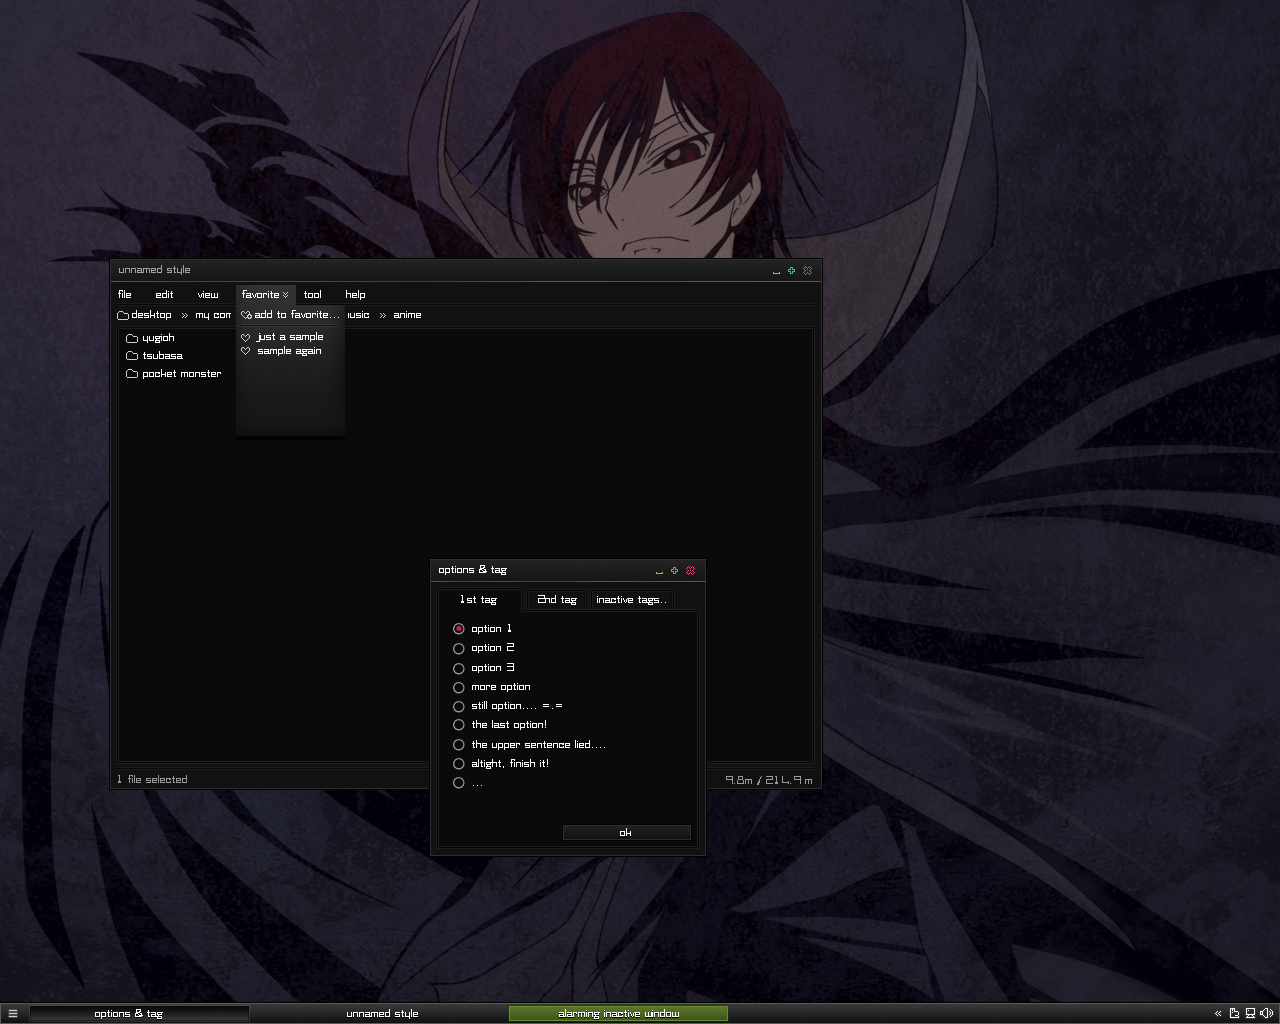Click the desktop folder icon in breadcrumb
This screenshot has height=1024, width=1280.
[123, 315]
